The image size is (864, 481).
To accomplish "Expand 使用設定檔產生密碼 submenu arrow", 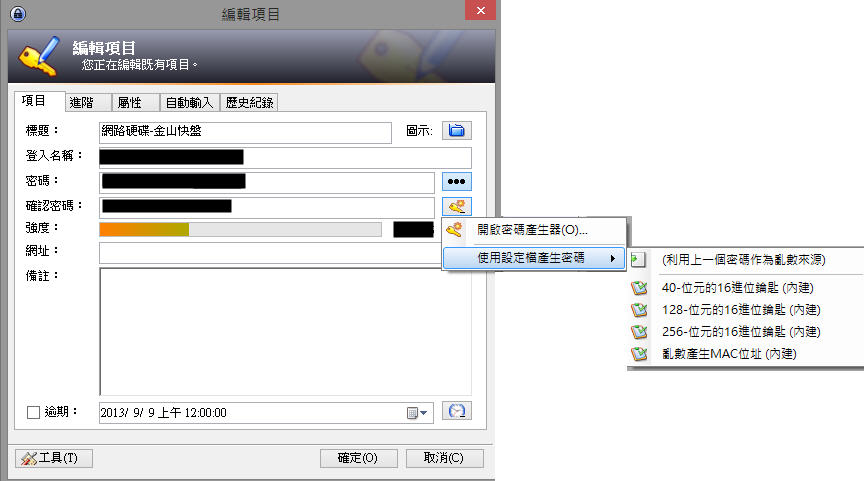I will coord(613,258).
